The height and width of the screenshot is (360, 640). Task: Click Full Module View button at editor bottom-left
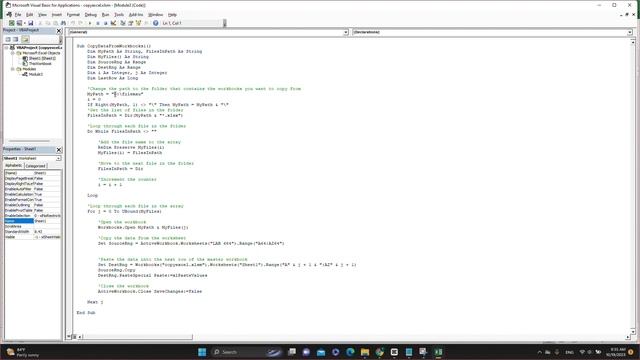tap(74, 337)
